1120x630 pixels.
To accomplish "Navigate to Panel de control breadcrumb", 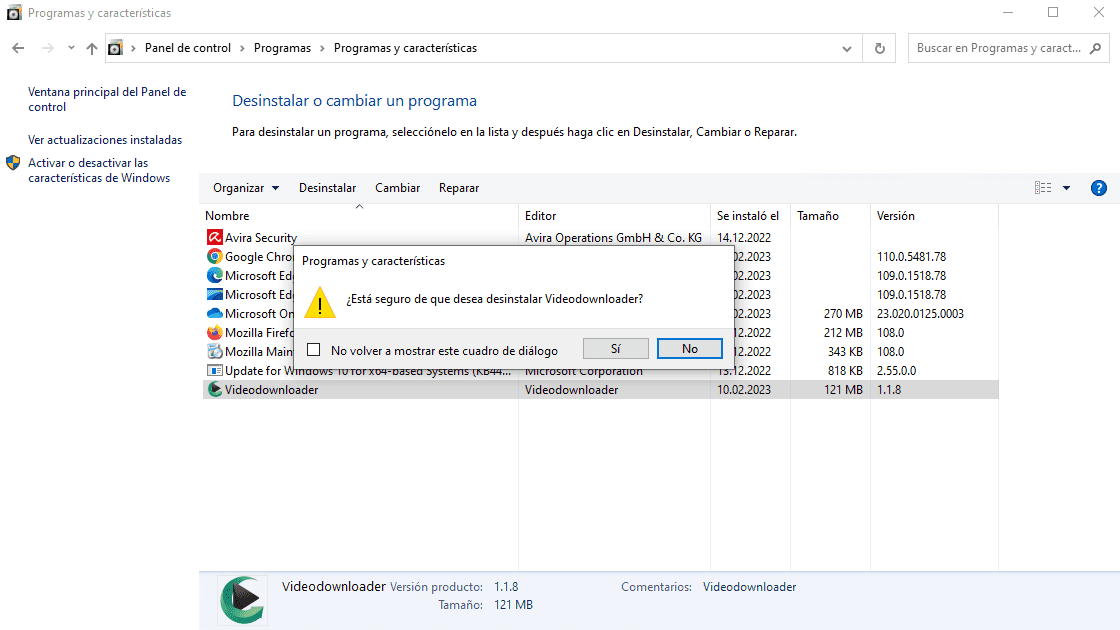I will coord(188,47).
